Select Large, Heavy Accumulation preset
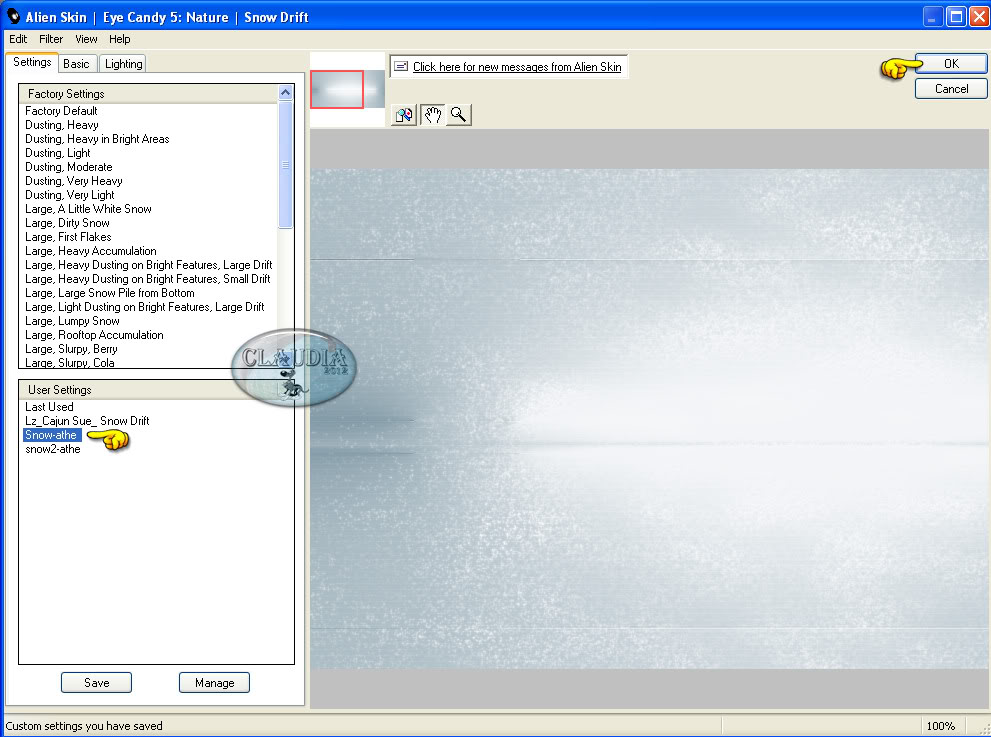 [90, 250]
